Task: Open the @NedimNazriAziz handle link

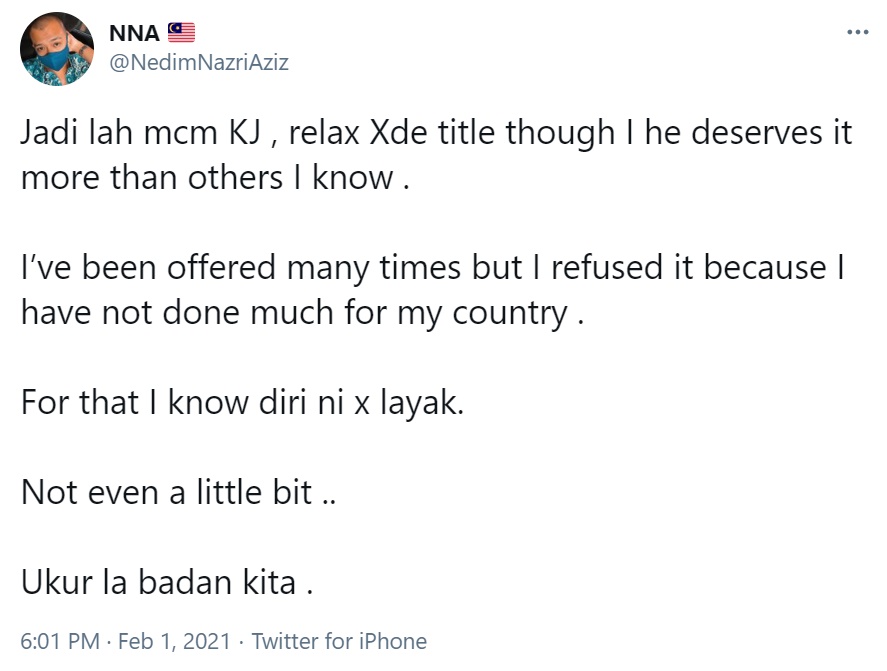Action: 199,62
